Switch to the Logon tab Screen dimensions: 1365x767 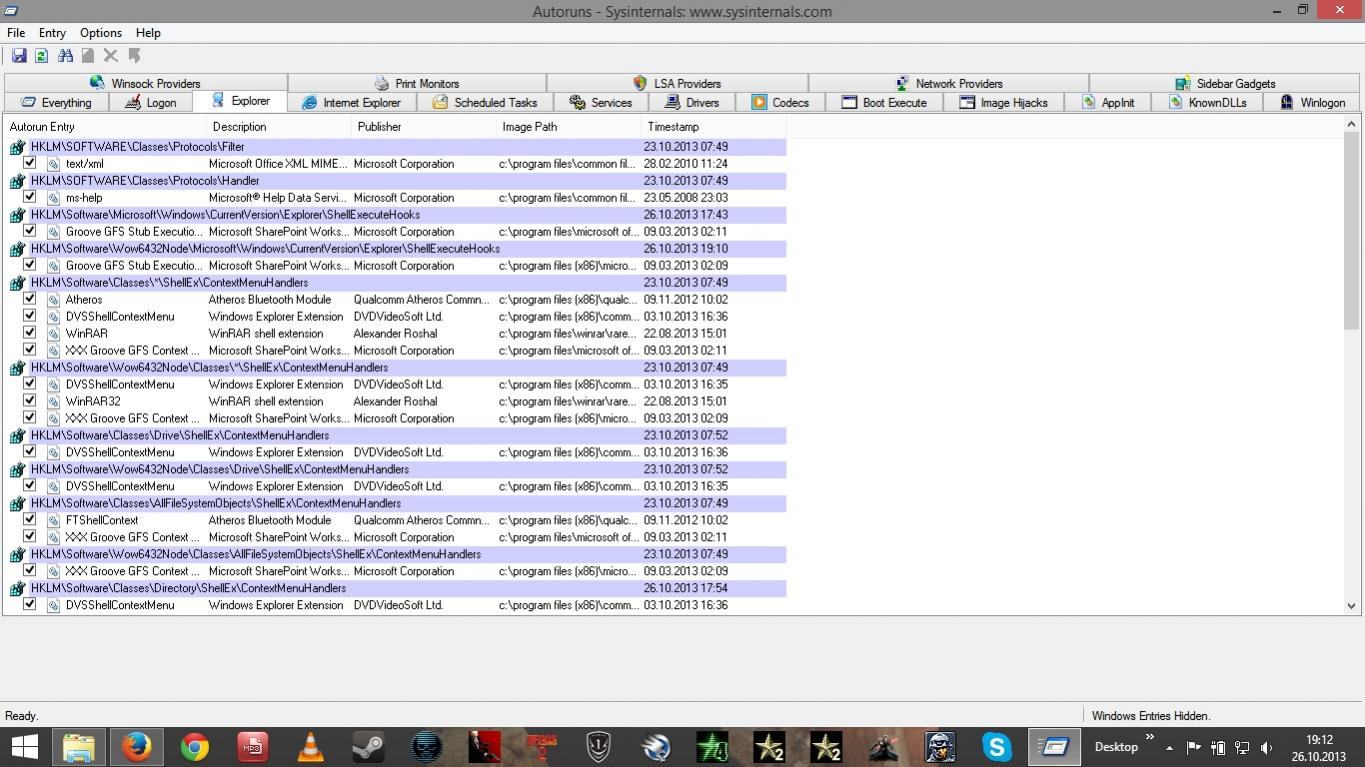(x=150, y=102)
